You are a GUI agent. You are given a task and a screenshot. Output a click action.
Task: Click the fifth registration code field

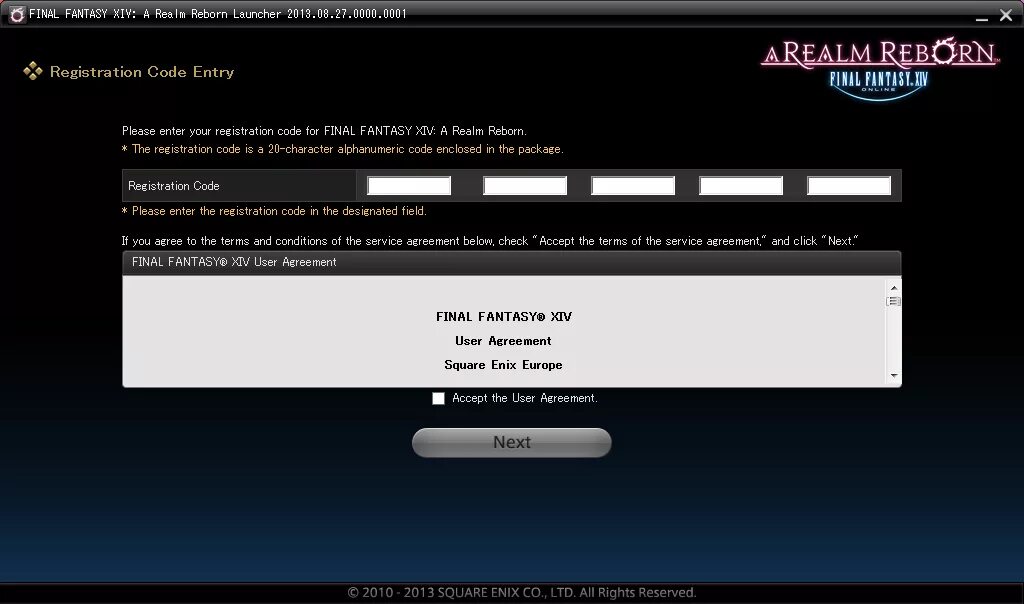coord(849,185)
